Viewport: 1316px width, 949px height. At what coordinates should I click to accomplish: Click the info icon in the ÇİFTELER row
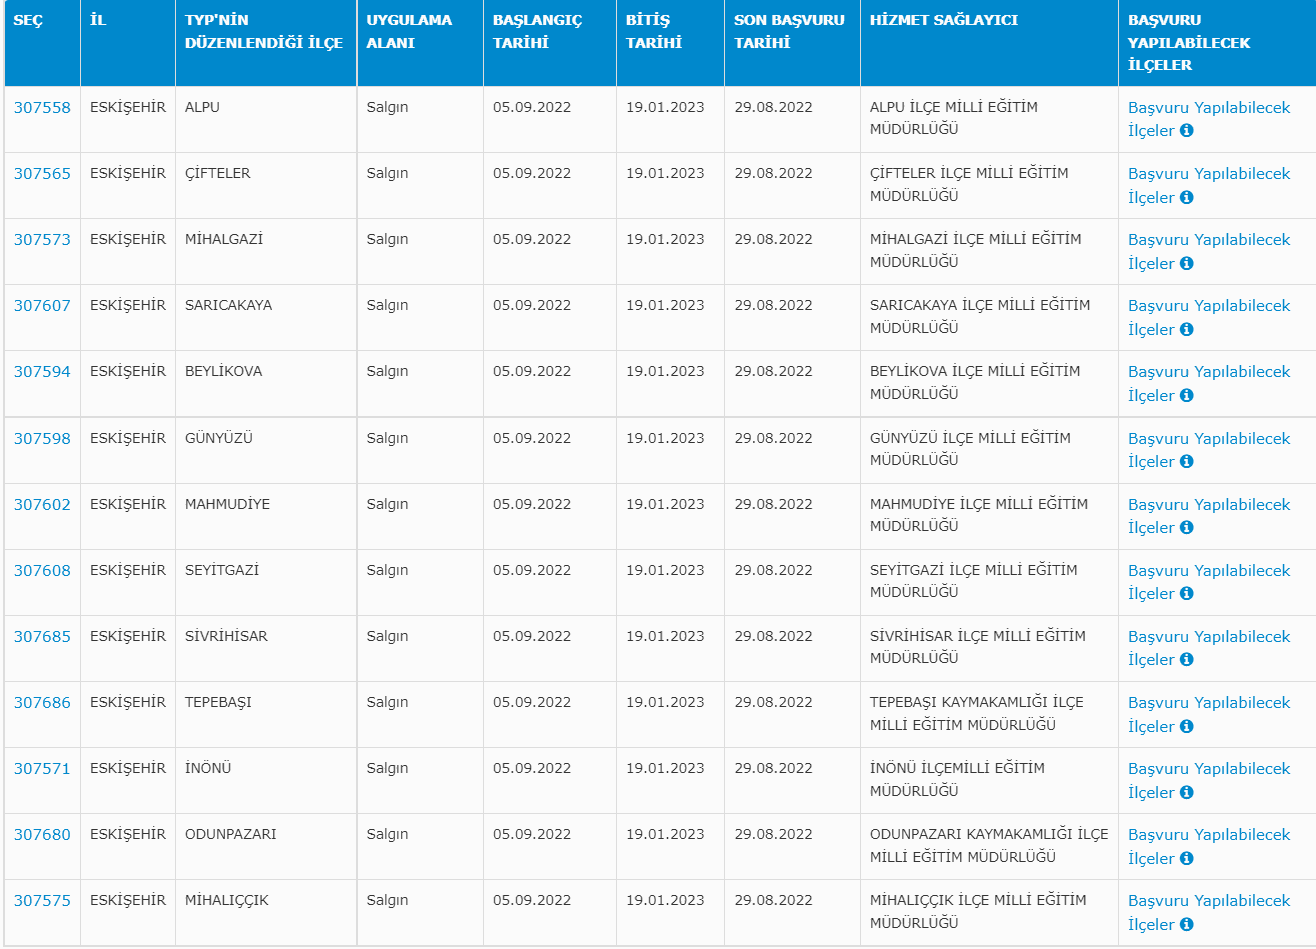click(x=1187, y=197)
